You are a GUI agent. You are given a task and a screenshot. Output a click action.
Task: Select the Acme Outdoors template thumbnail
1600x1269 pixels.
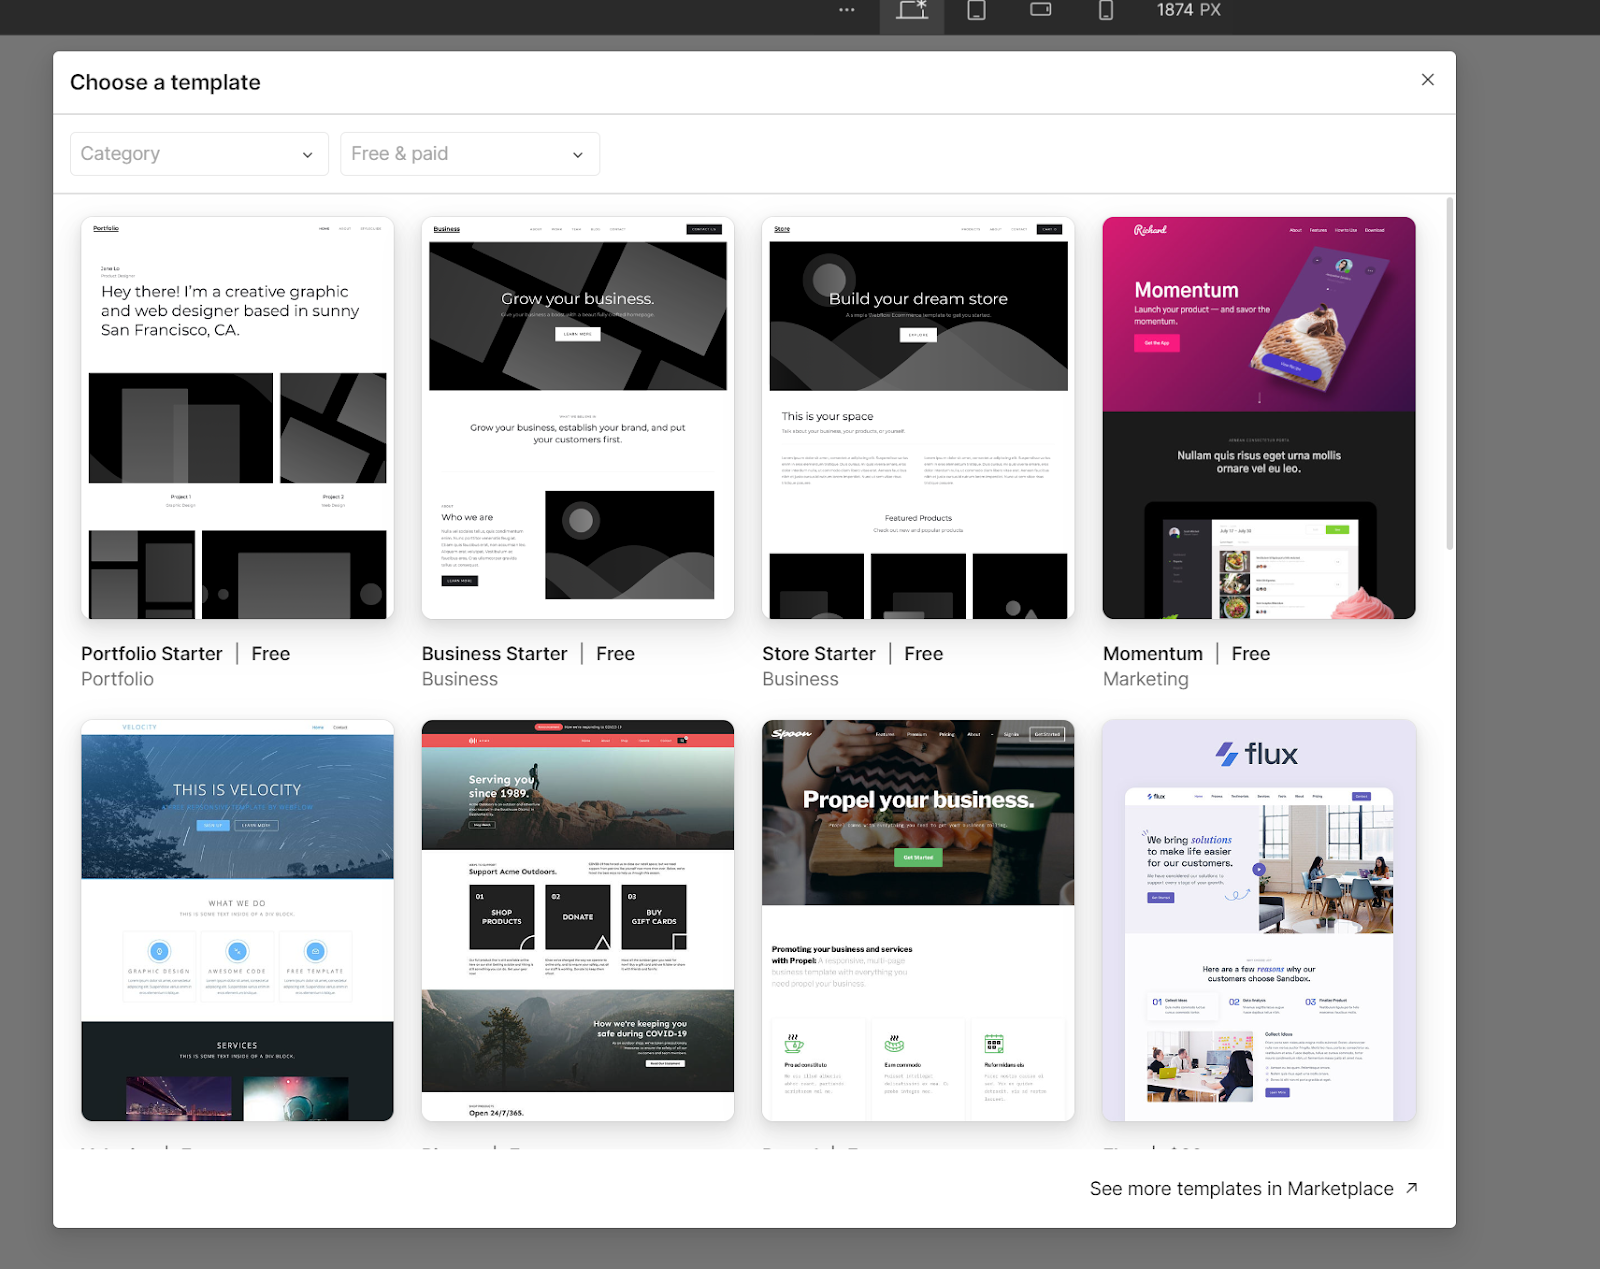coord(578,920)
